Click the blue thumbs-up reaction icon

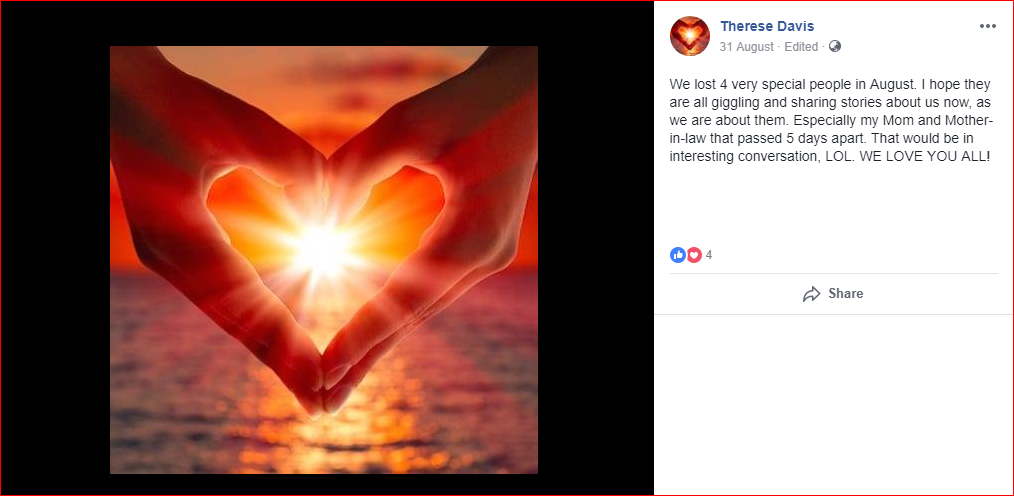[x=678, y=255]
